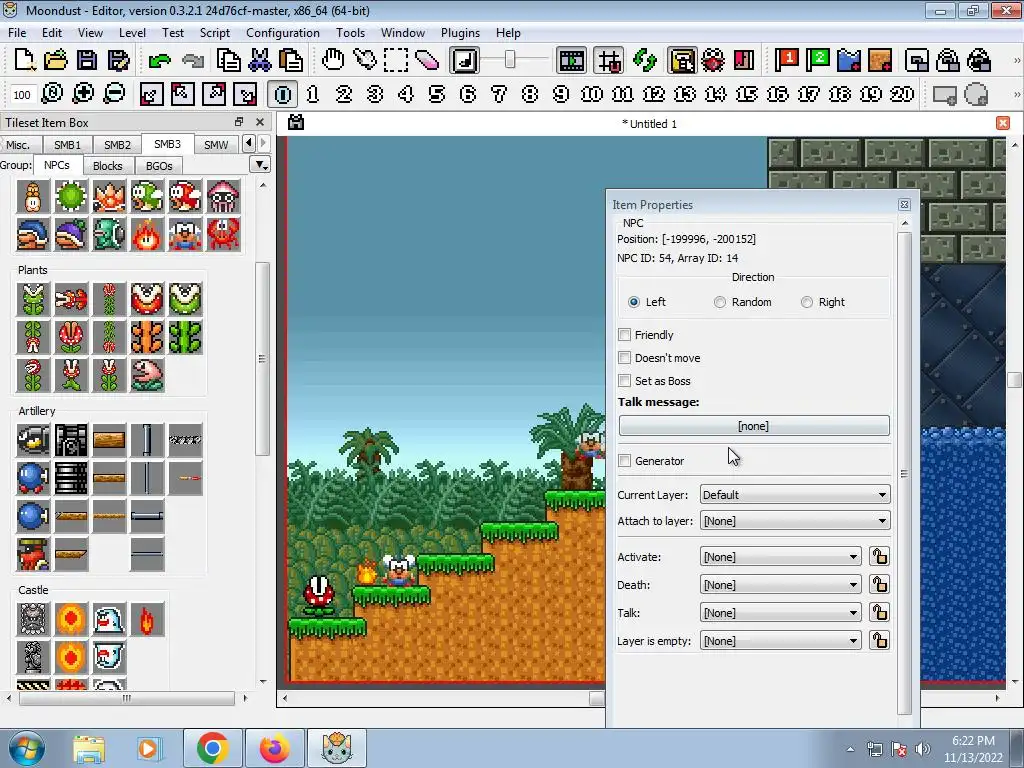Image resolution: width=1024 pixels, height=768 pixels.
Task: Enable the Generator checkbox
Action: (x=624, y=461)
